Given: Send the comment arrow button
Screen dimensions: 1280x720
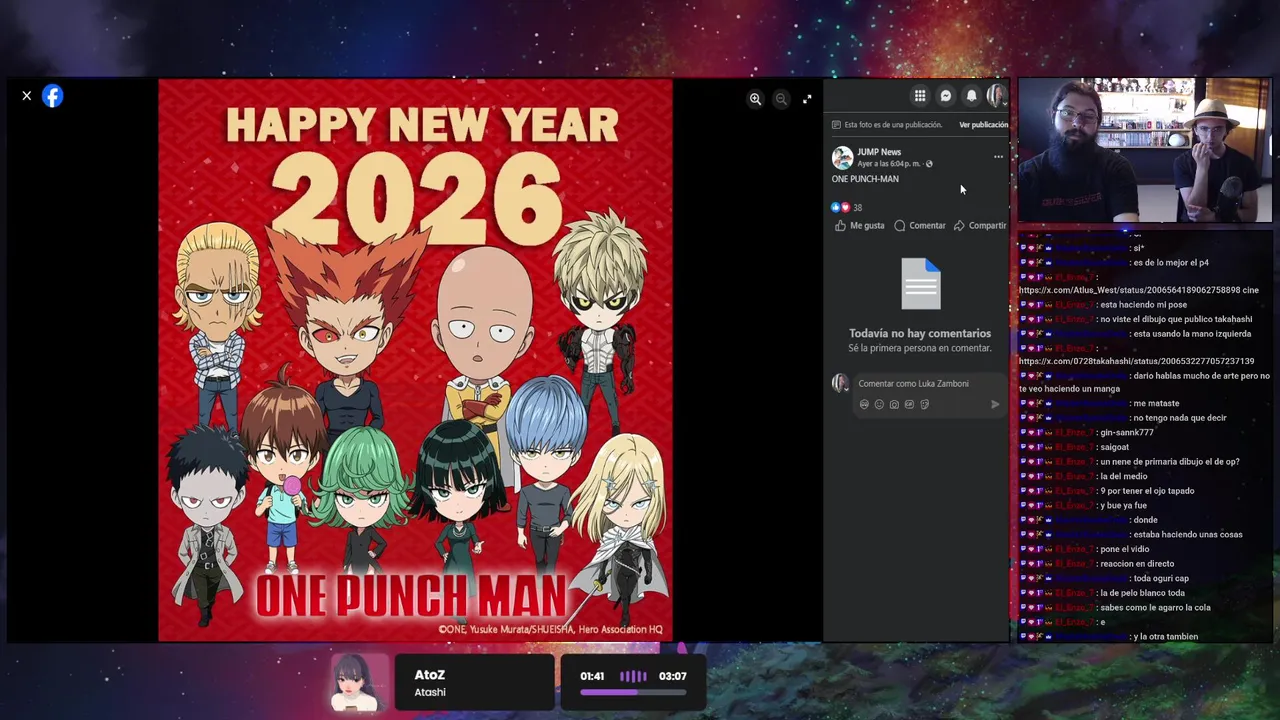Looking at the screenshot, I should coord(995,404).
